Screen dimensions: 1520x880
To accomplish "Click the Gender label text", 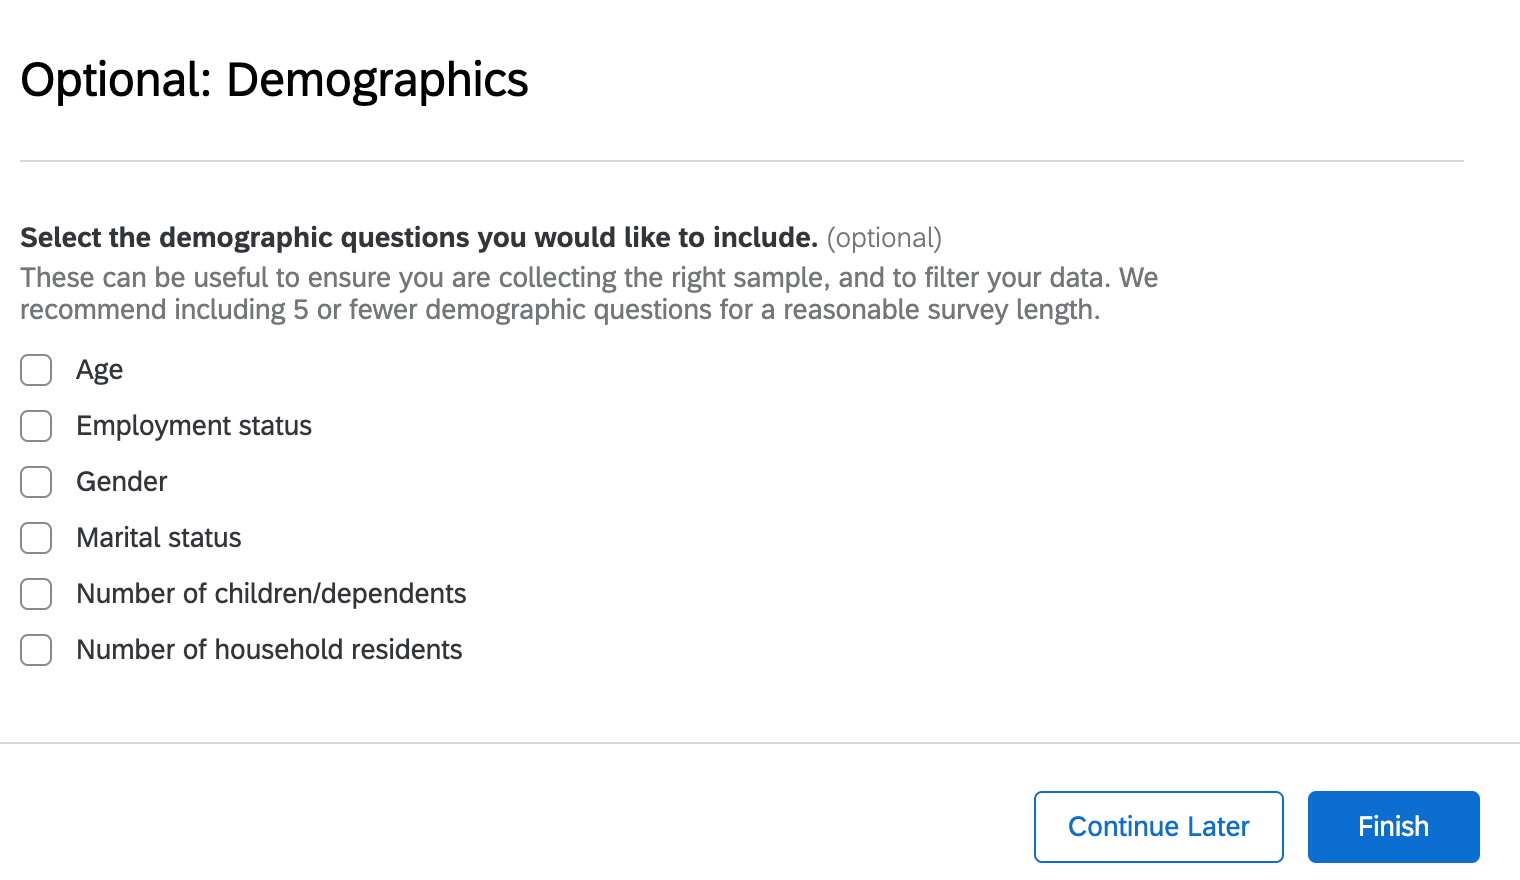I will (x=121, y=482).
